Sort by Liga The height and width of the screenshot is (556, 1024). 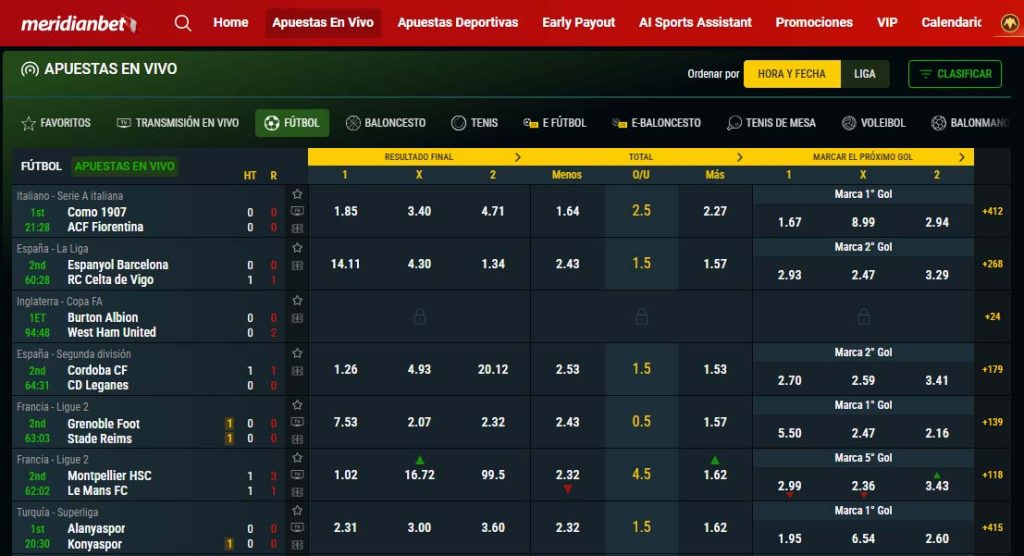point(865,74)
